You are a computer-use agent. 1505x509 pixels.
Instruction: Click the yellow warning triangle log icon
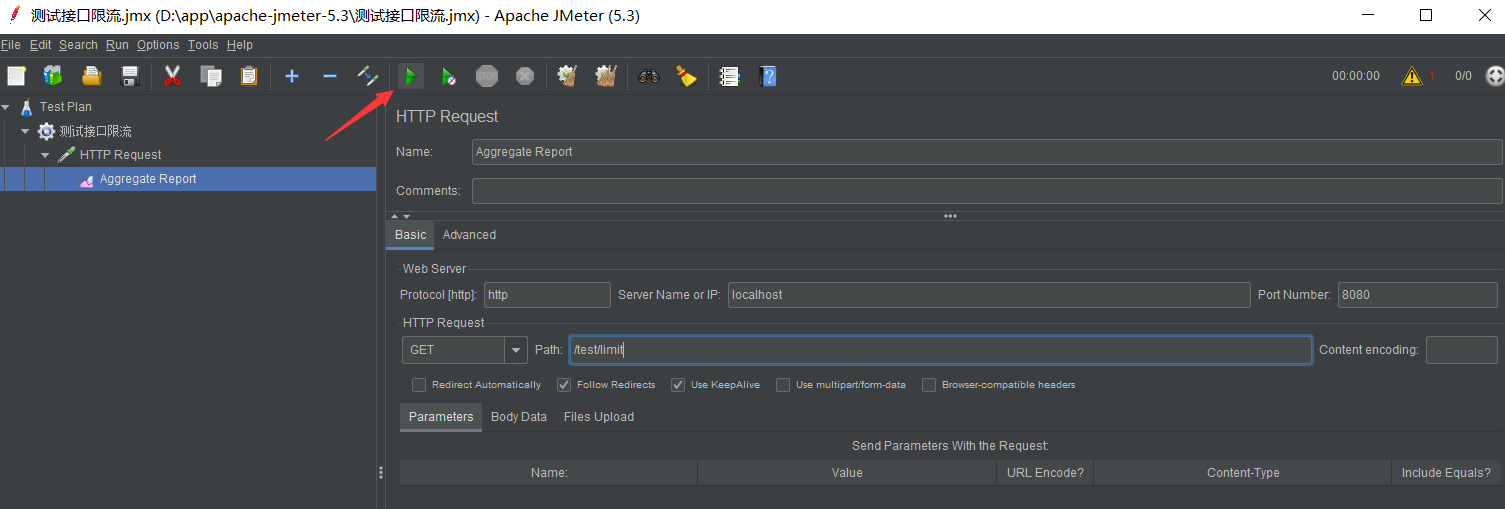click(1412, 76)
